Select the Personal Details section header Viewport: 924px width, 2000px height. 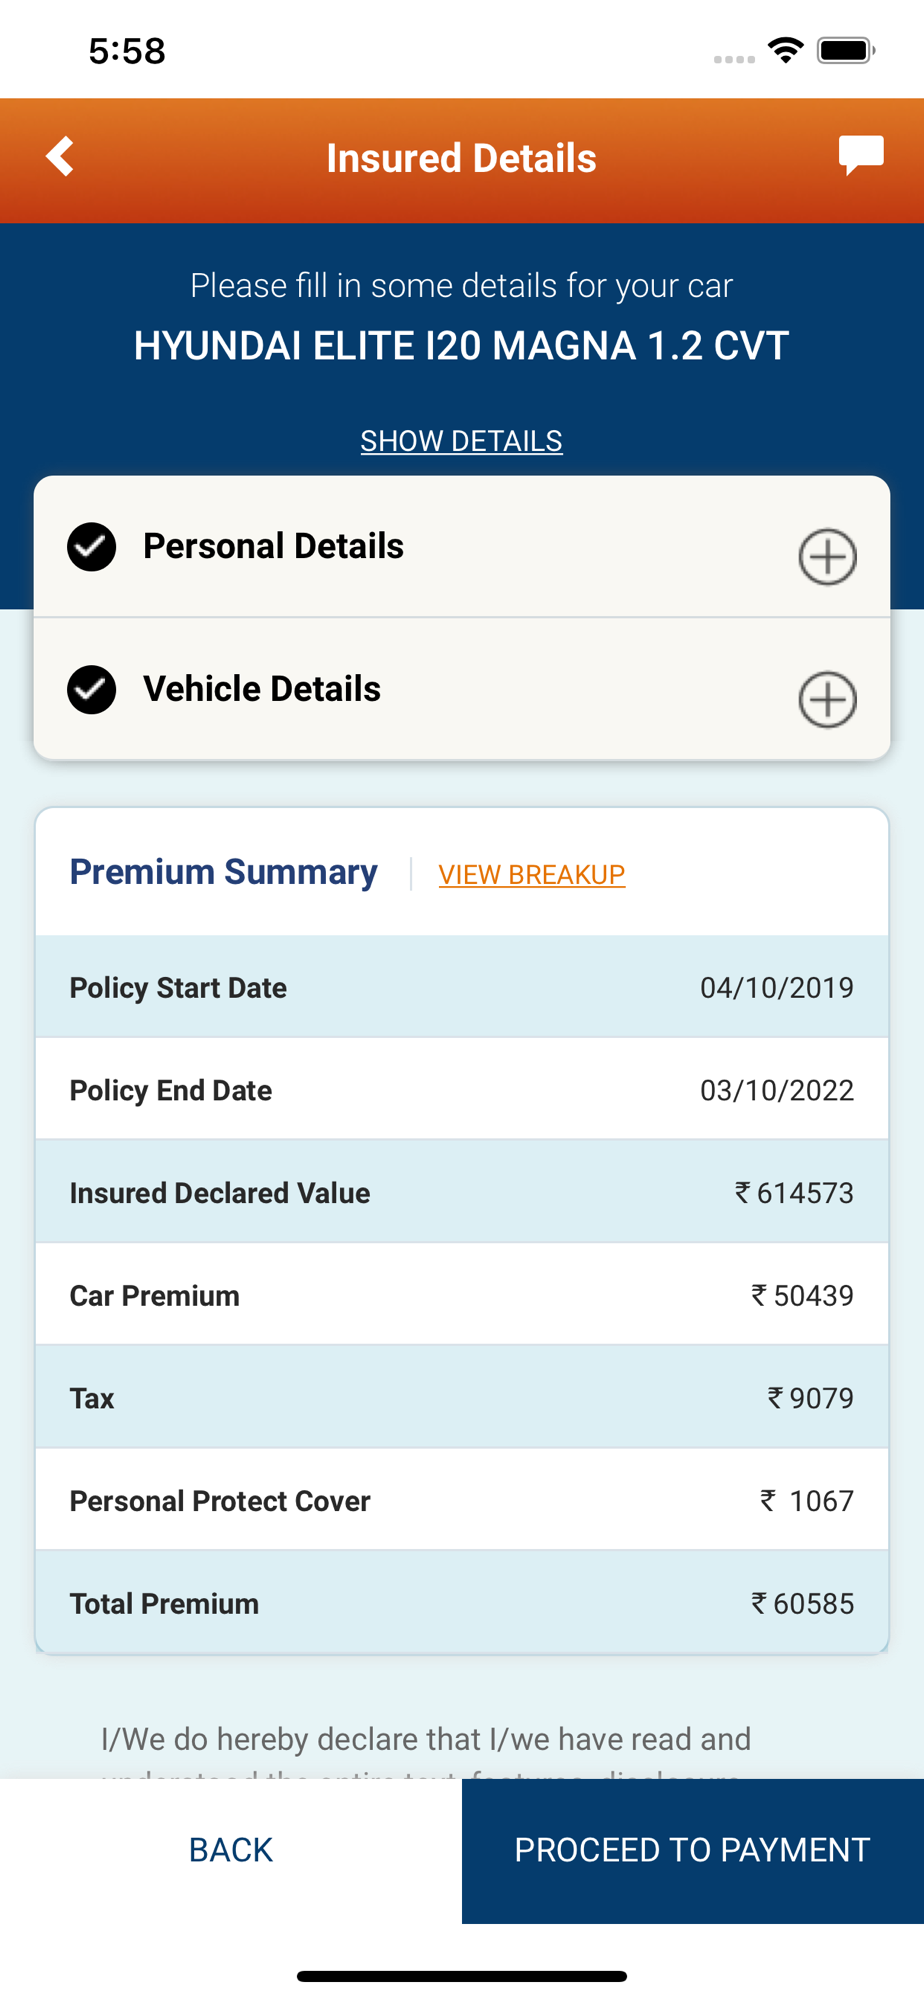[462, 547]
